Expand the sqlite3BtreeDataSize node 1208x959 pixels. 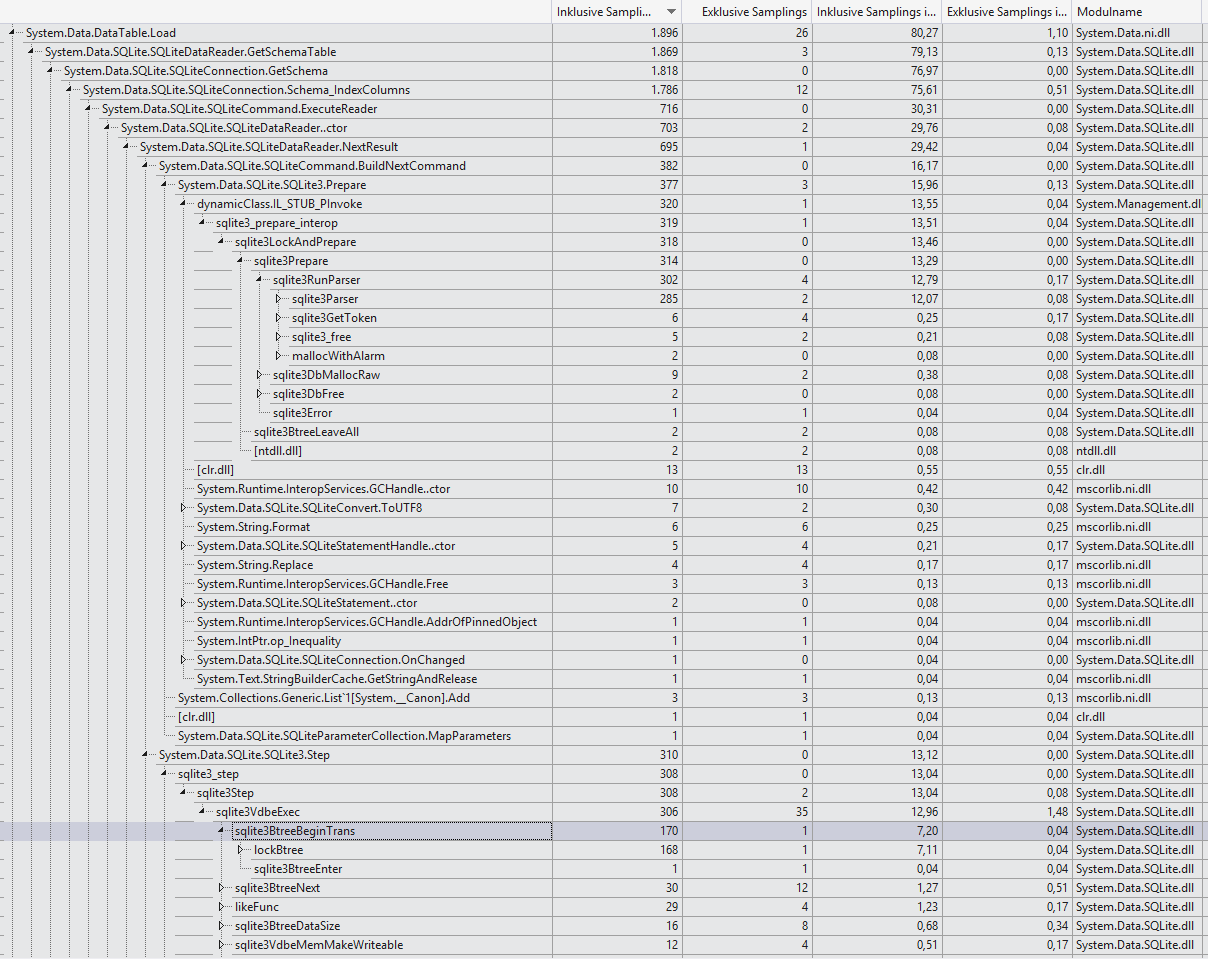pyautogui.click(x=222, y=926)
